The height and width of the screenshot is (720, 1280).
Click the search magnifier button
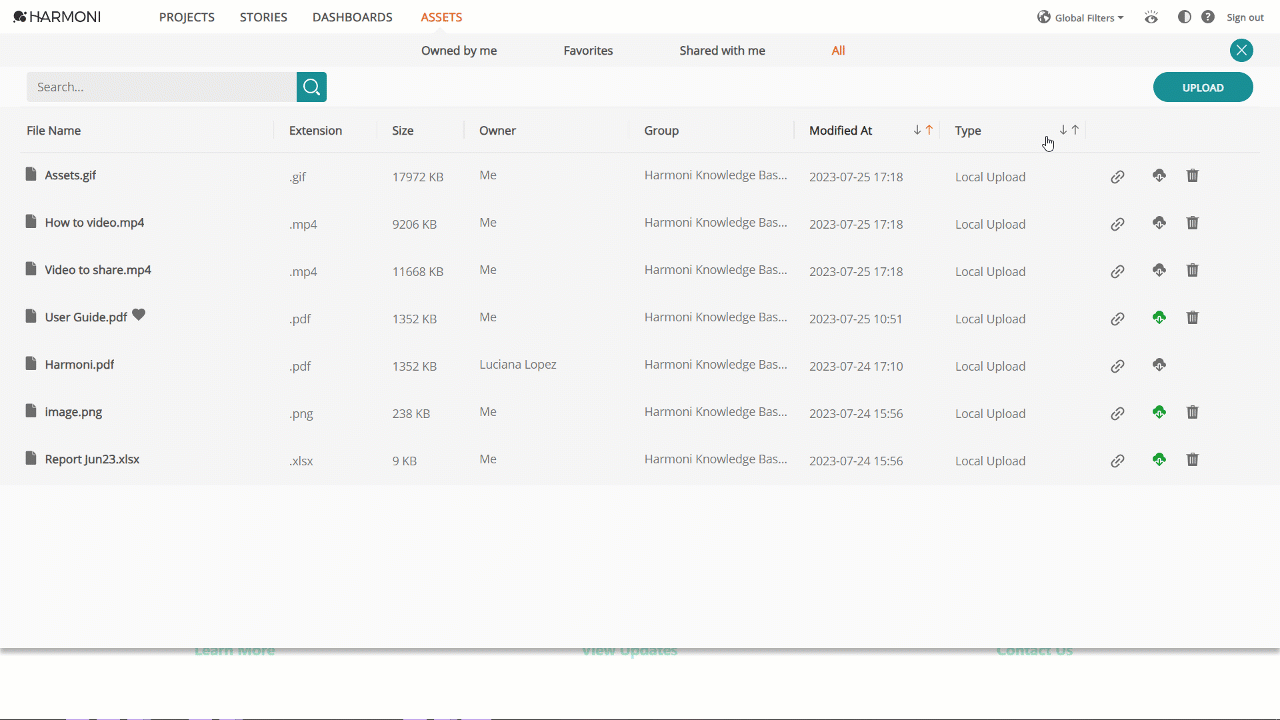[x=312, y=87]
